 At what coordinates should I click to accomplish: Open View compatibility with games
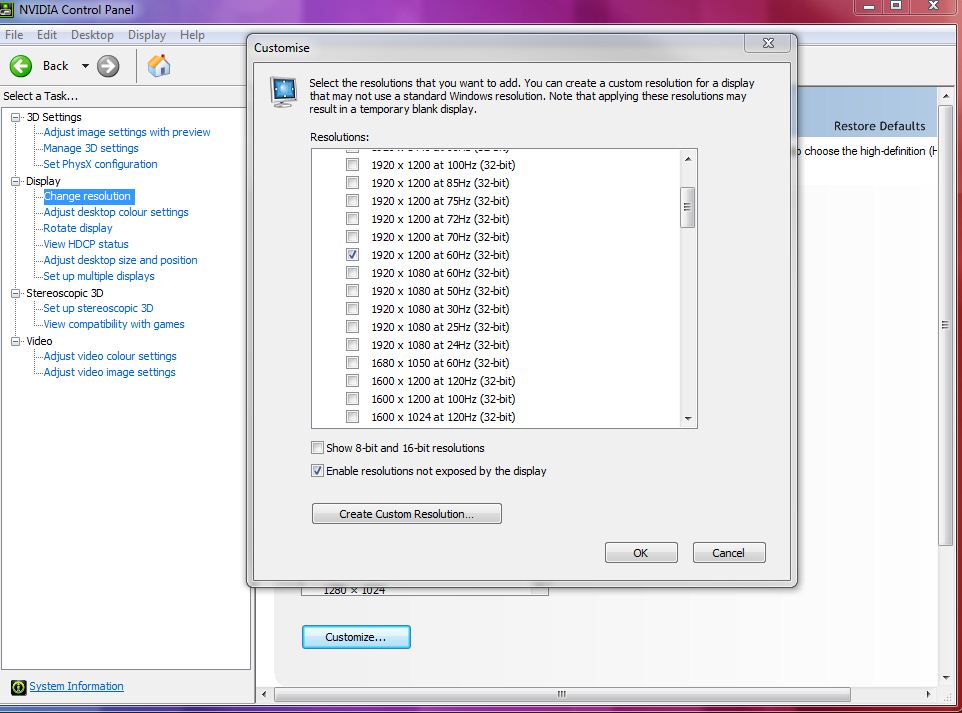coord(114,324)
